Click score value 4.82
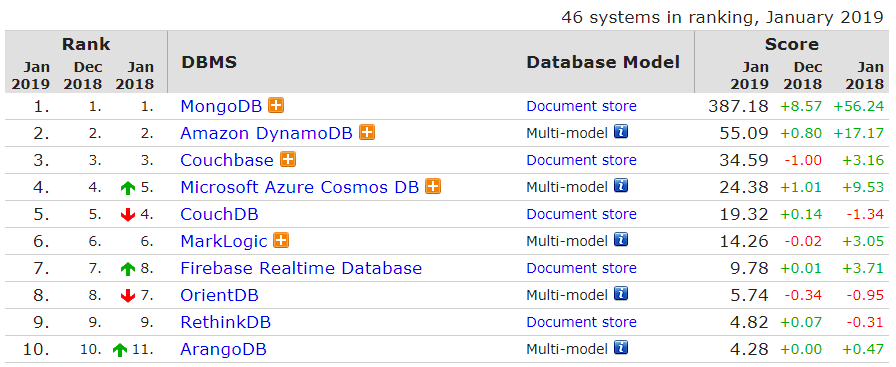 [749, 322]
